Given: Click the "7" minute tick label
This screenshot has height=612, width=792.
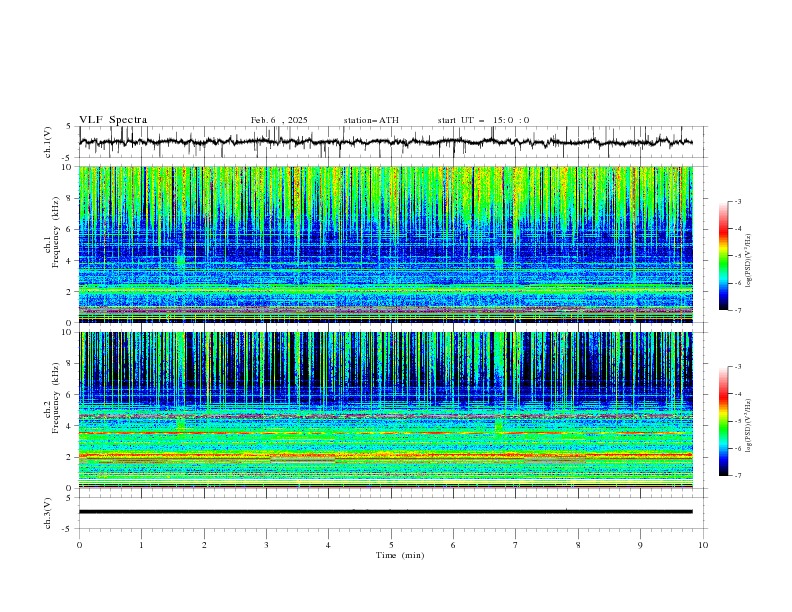Looking at the screenshot, I should [x=516, y=545].
